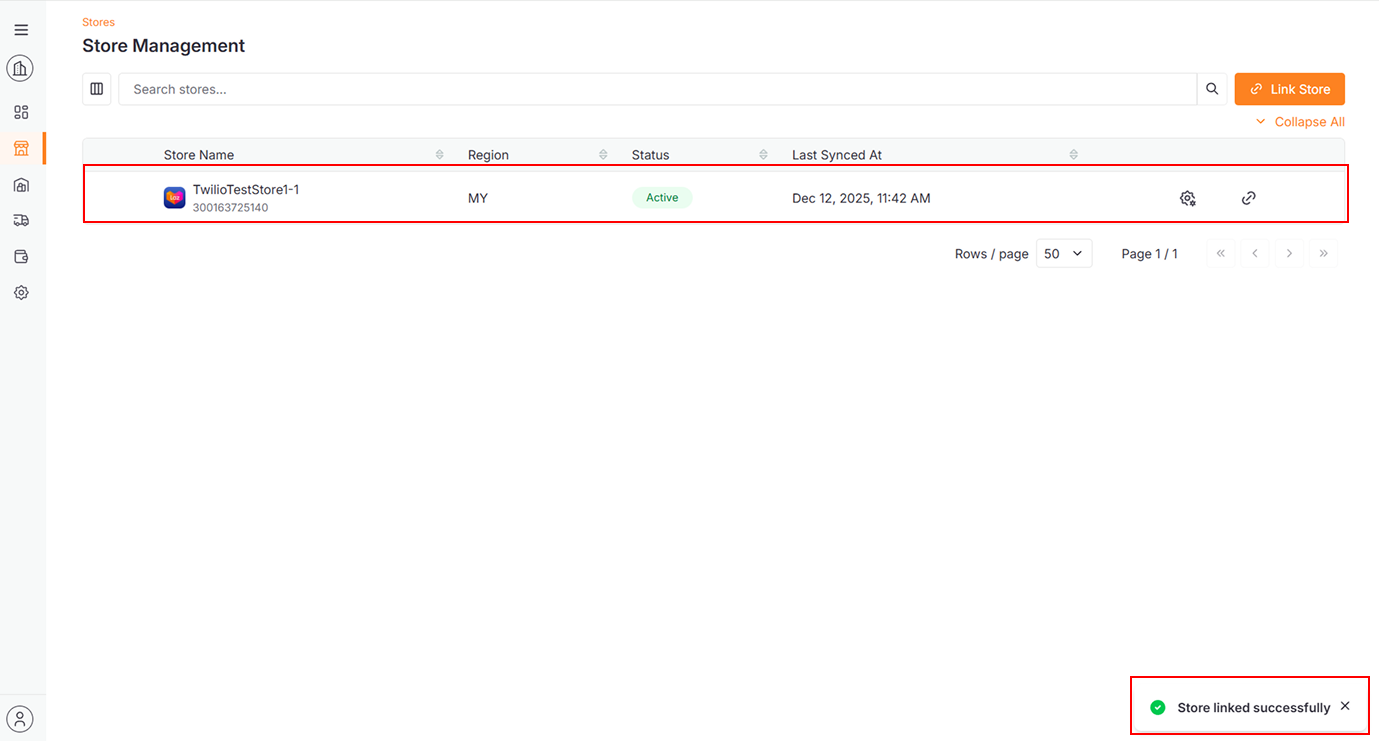Image resolution: width=1379 pixels, height=741 pixels.
Task: Collapse All store rows
Action: point(1300,122)
